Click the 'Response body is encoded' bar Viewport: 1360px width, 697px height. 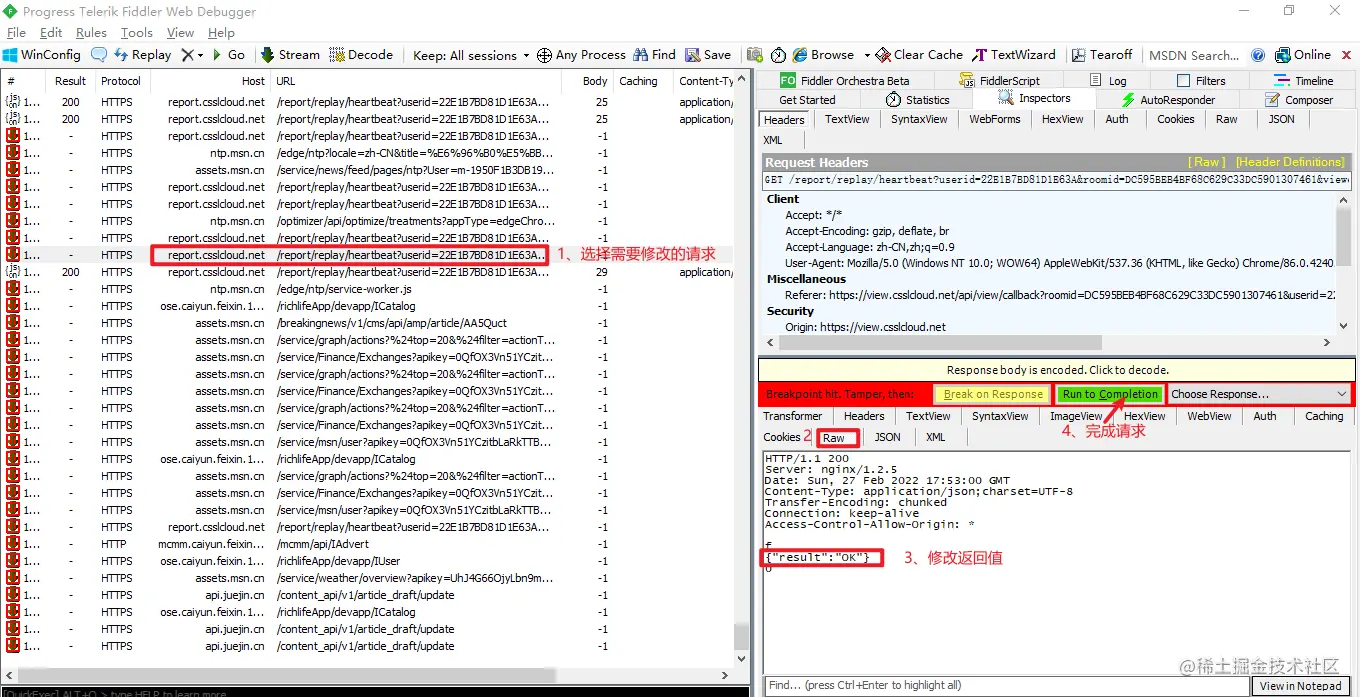(x=1057, y=370)
